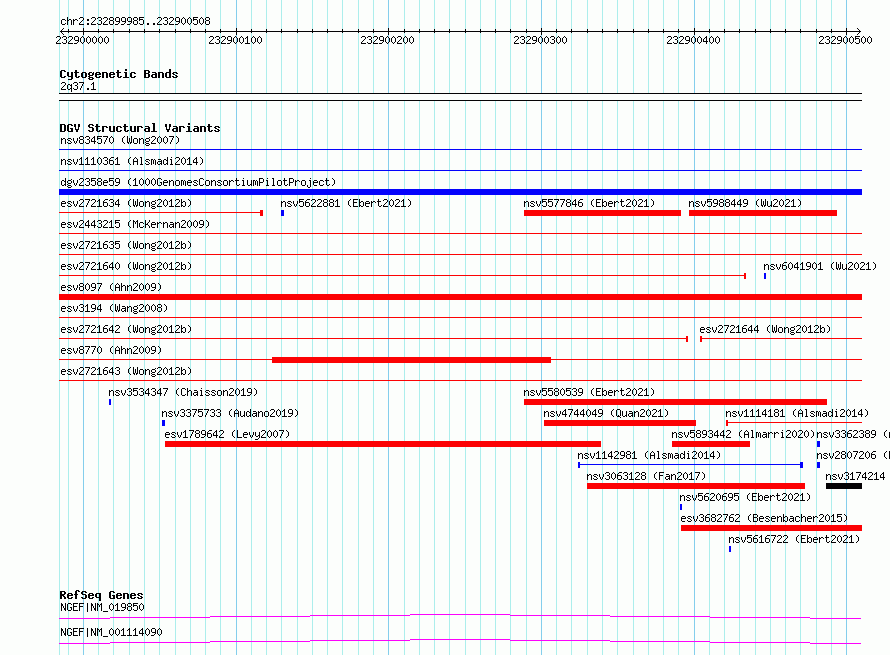
Task: Select the red bar under nsv5577846
Action: pyautogui.click(x=602, y=213)
